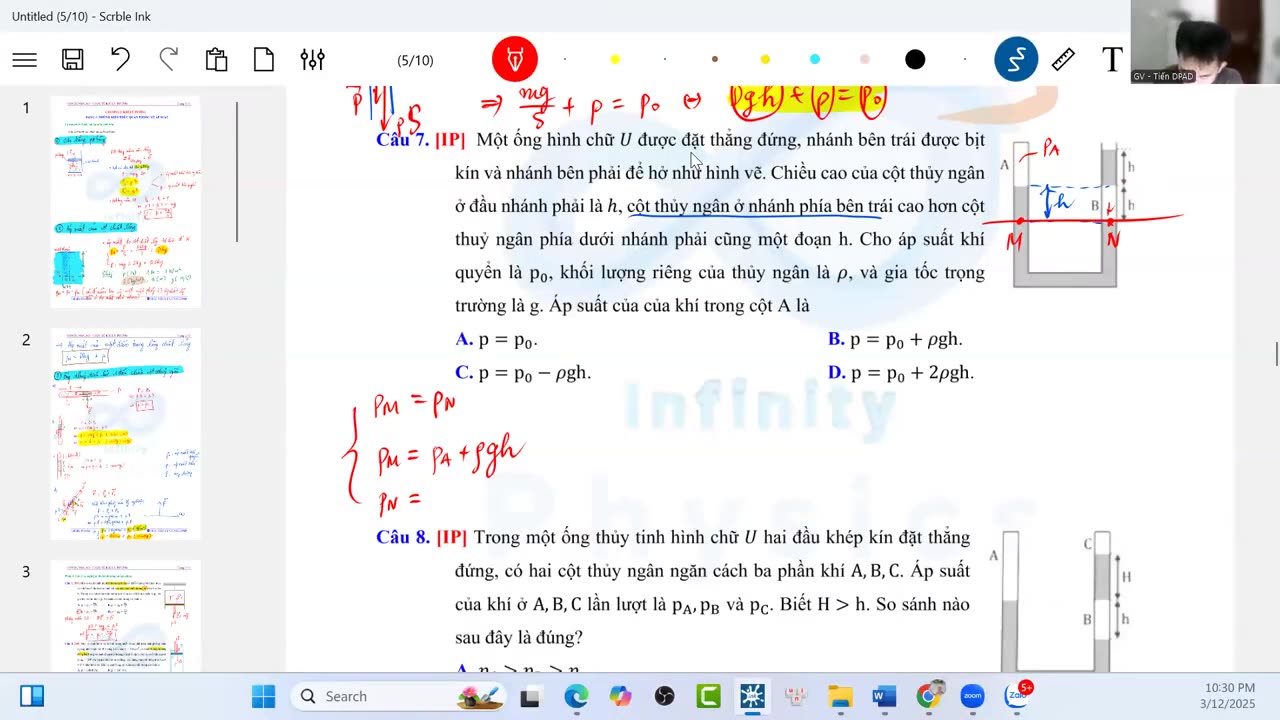The width and height of the screenshot is (1280, 720).
Task: Switch to Scrble Ink taskbar icon
Action: (752, 696)
